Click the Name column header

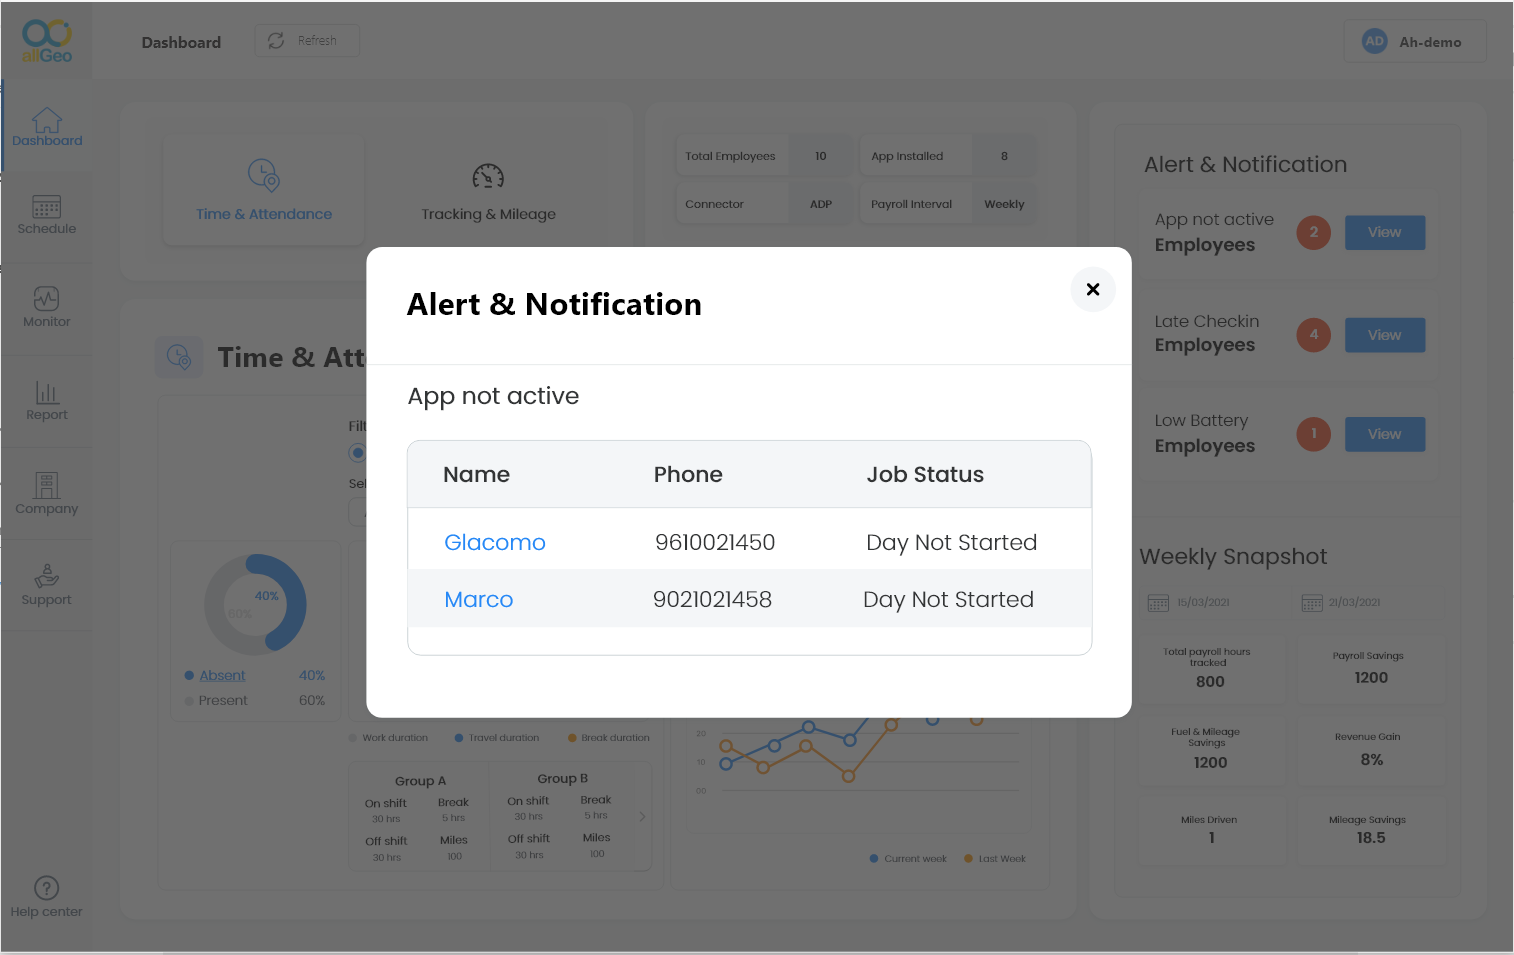(477, 475)
